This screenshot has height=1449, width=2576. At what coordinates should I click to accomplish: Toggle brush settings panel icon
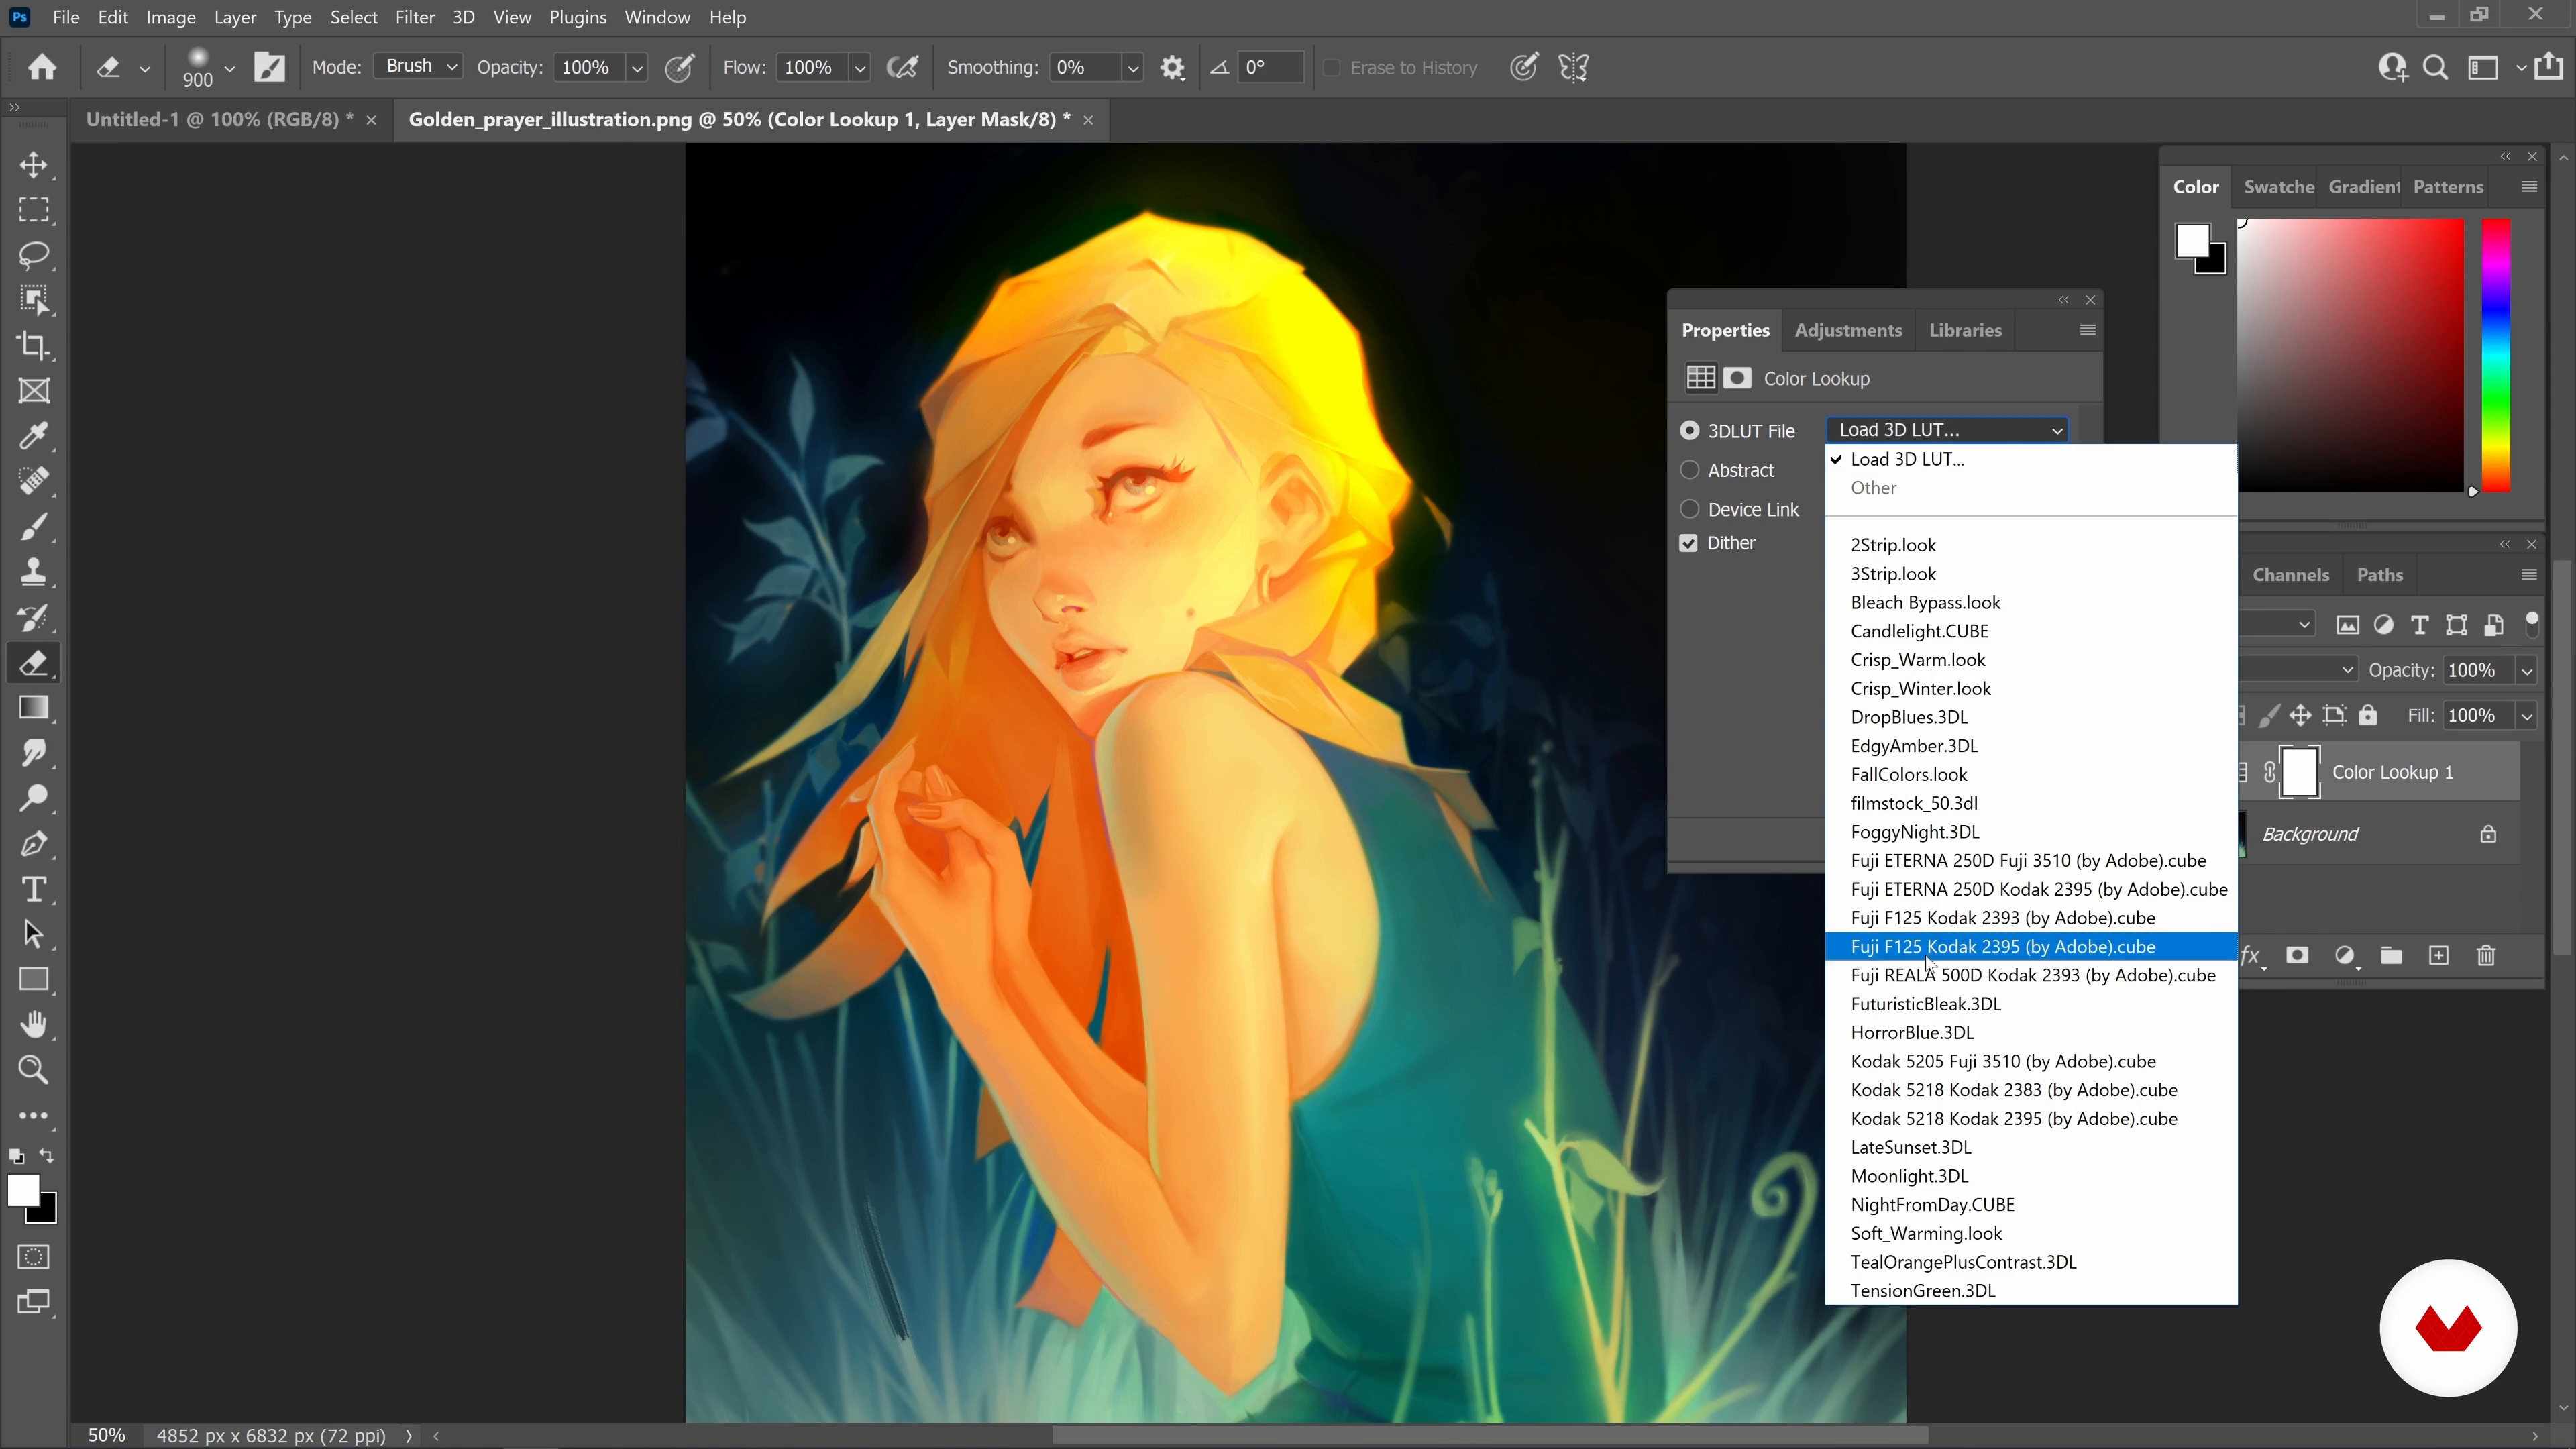click(x=270, y=68)
